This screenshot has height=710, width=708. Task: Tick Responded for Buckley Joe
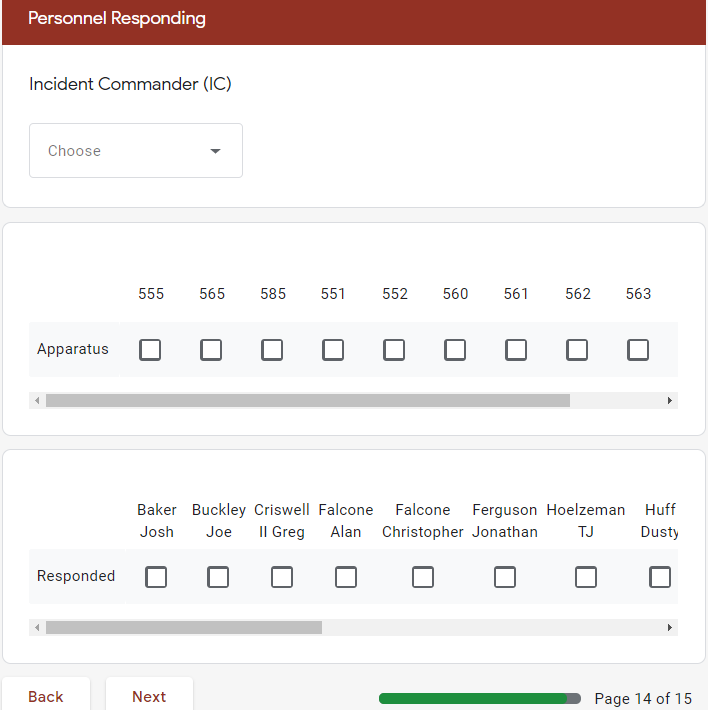pos(218,577)
